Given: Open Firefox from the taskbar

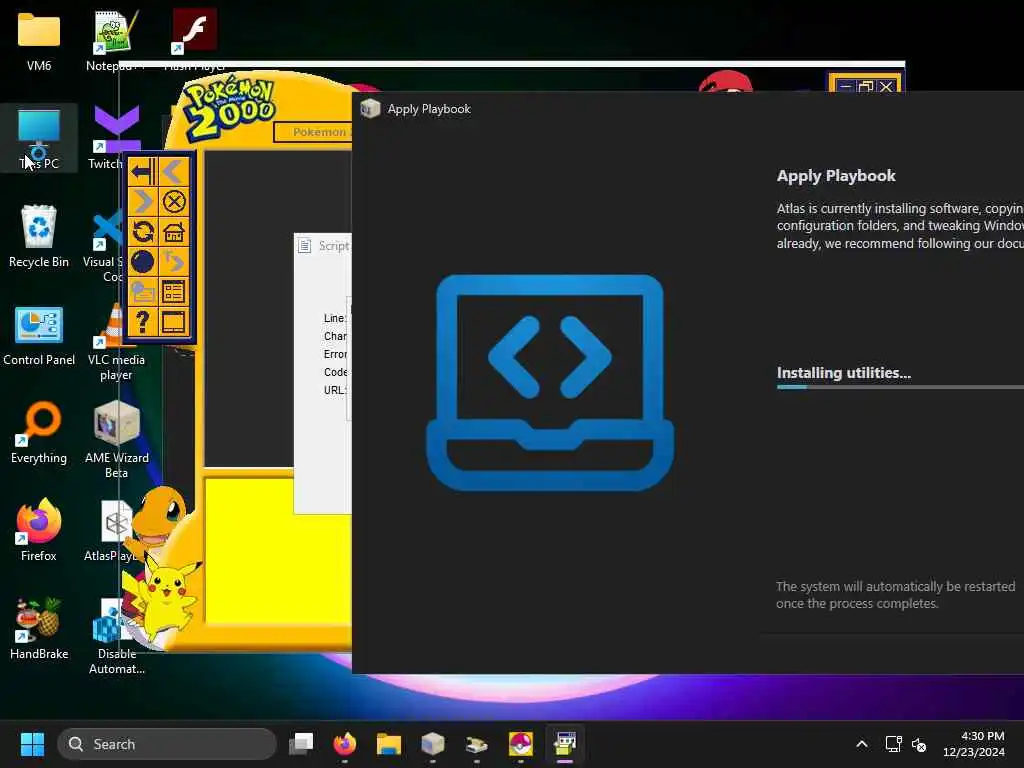Looking at the screenshot, I should 345,744.
